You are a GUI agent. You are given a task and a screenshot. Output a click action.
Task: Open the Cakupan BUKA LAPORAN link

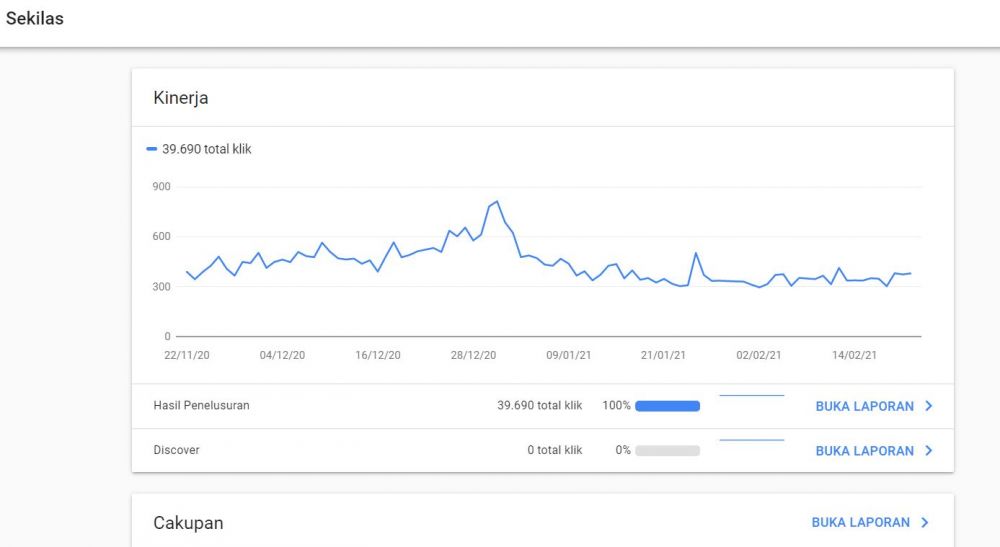pos(860,522)
